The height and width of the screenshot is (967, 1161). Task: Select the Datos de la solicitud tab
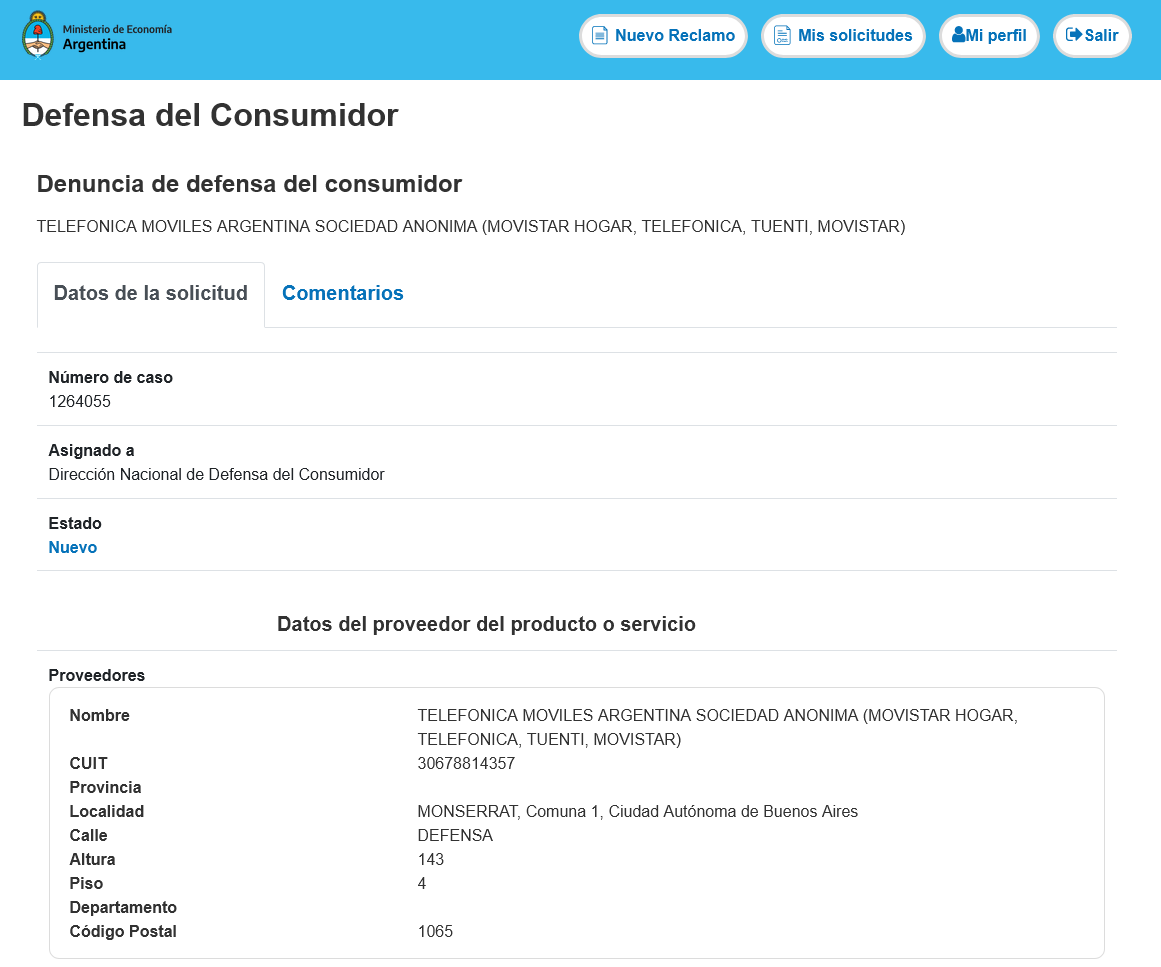point(151,294)
